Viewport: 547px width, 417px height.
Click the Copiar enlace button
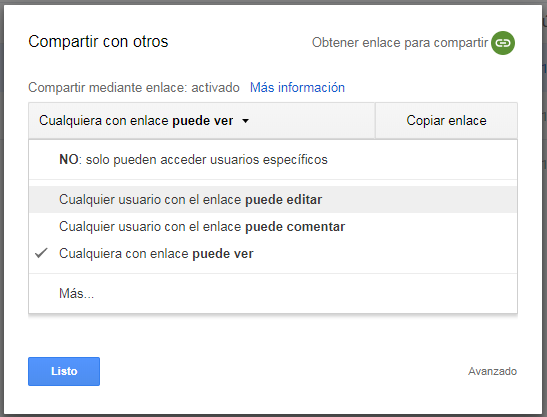(x=446, y=121)
